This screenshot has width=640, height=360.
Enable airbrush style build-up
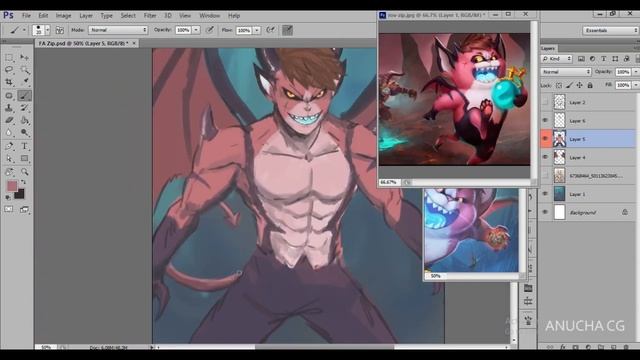pyautogui.click(x=270, y=30)
